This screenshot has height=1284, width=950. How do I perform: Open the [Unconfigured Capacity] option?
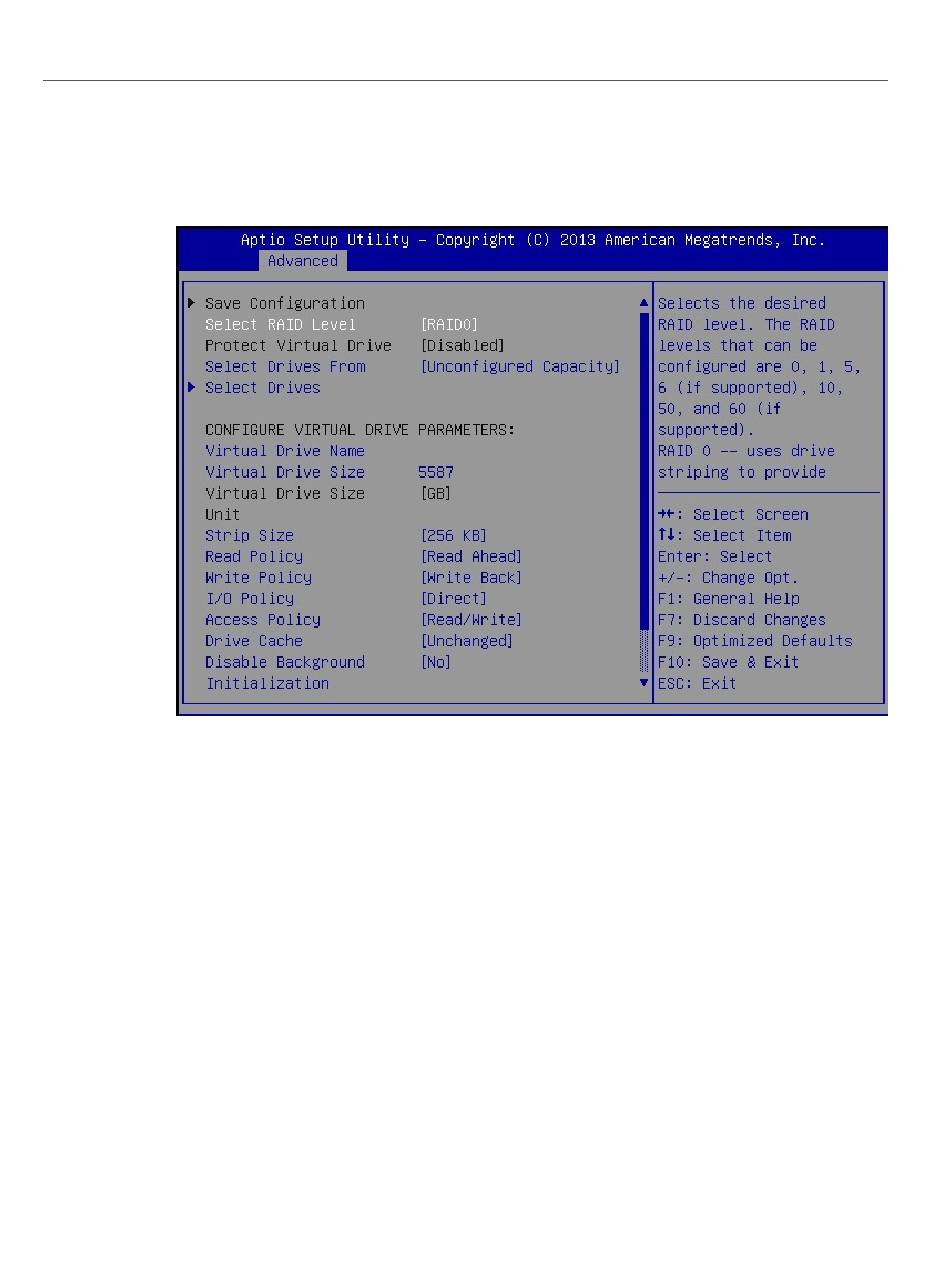520,366
